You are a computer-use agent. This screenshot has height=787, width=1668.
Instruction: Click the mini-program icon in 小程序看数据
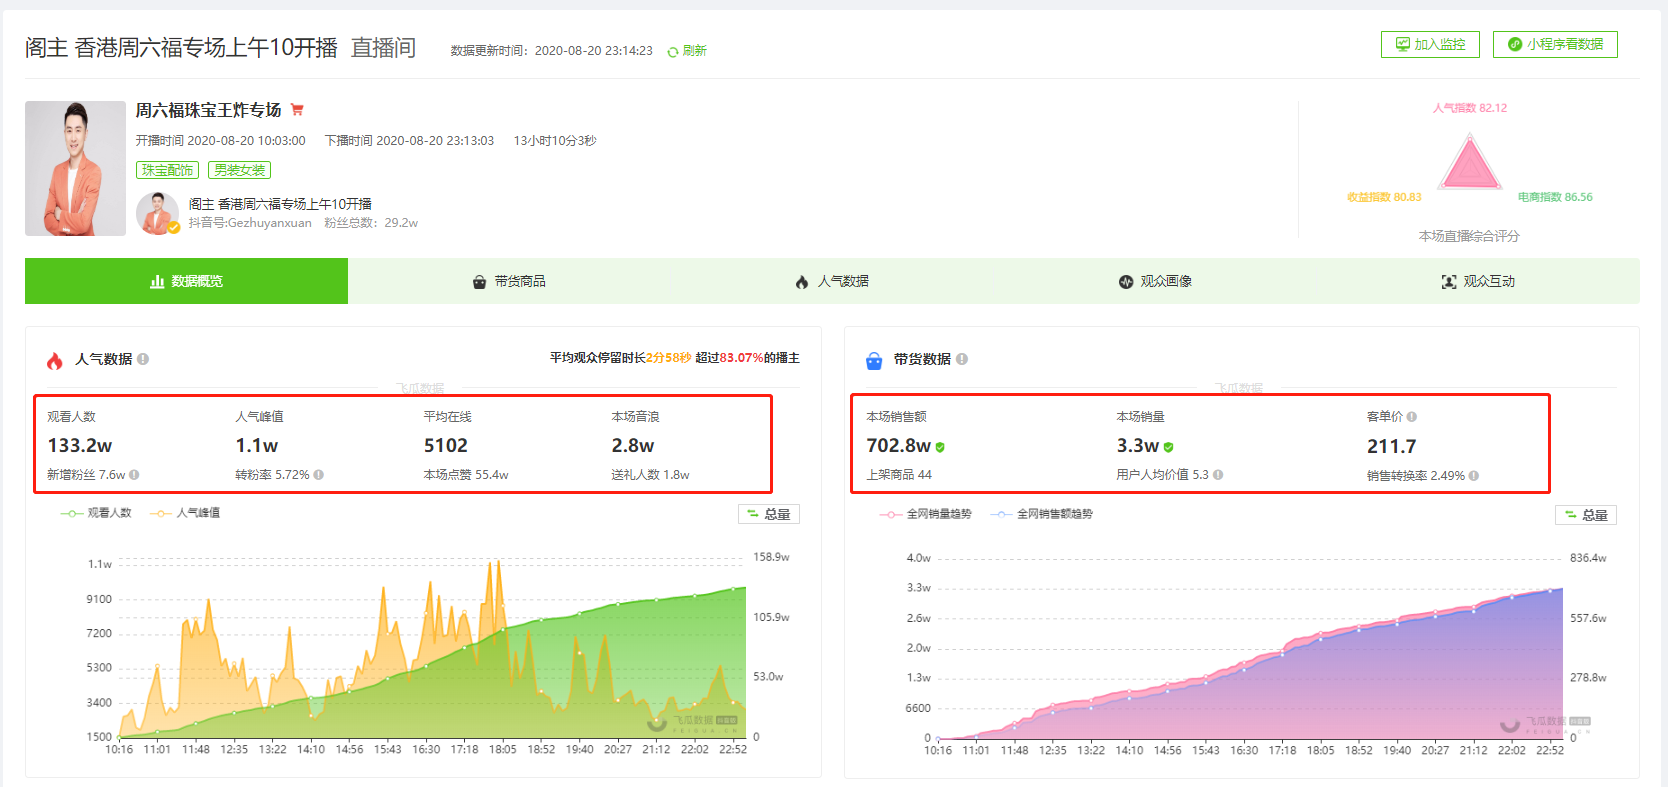1515,44
